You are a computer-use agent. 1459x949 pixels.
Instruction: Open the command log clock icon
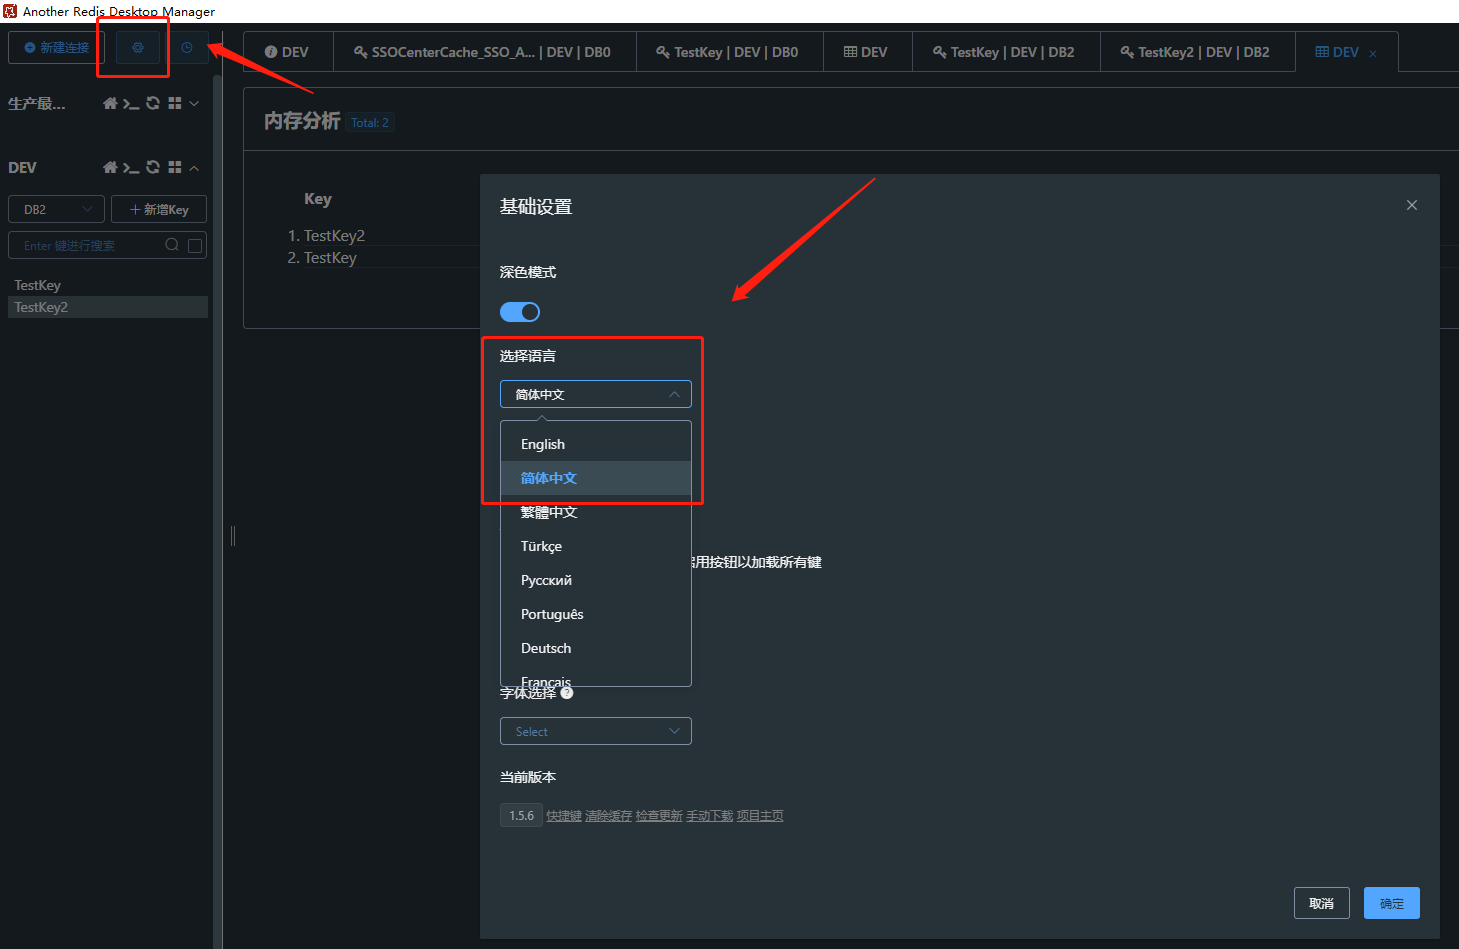187,47
